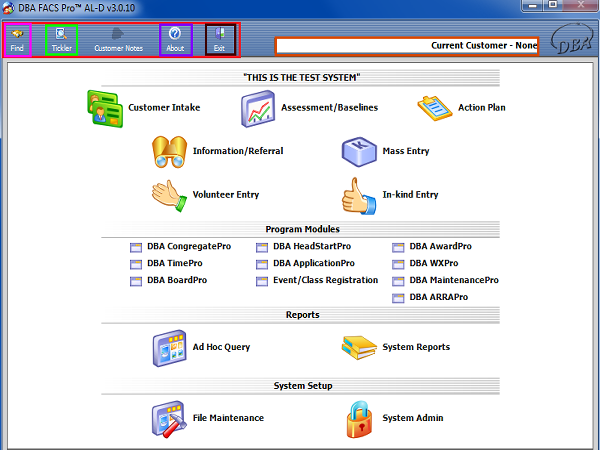Viewport: 600px width, 450px height.
Task: Launch DBA HeadStartPro module link
Action: click(x=312, y=246)
